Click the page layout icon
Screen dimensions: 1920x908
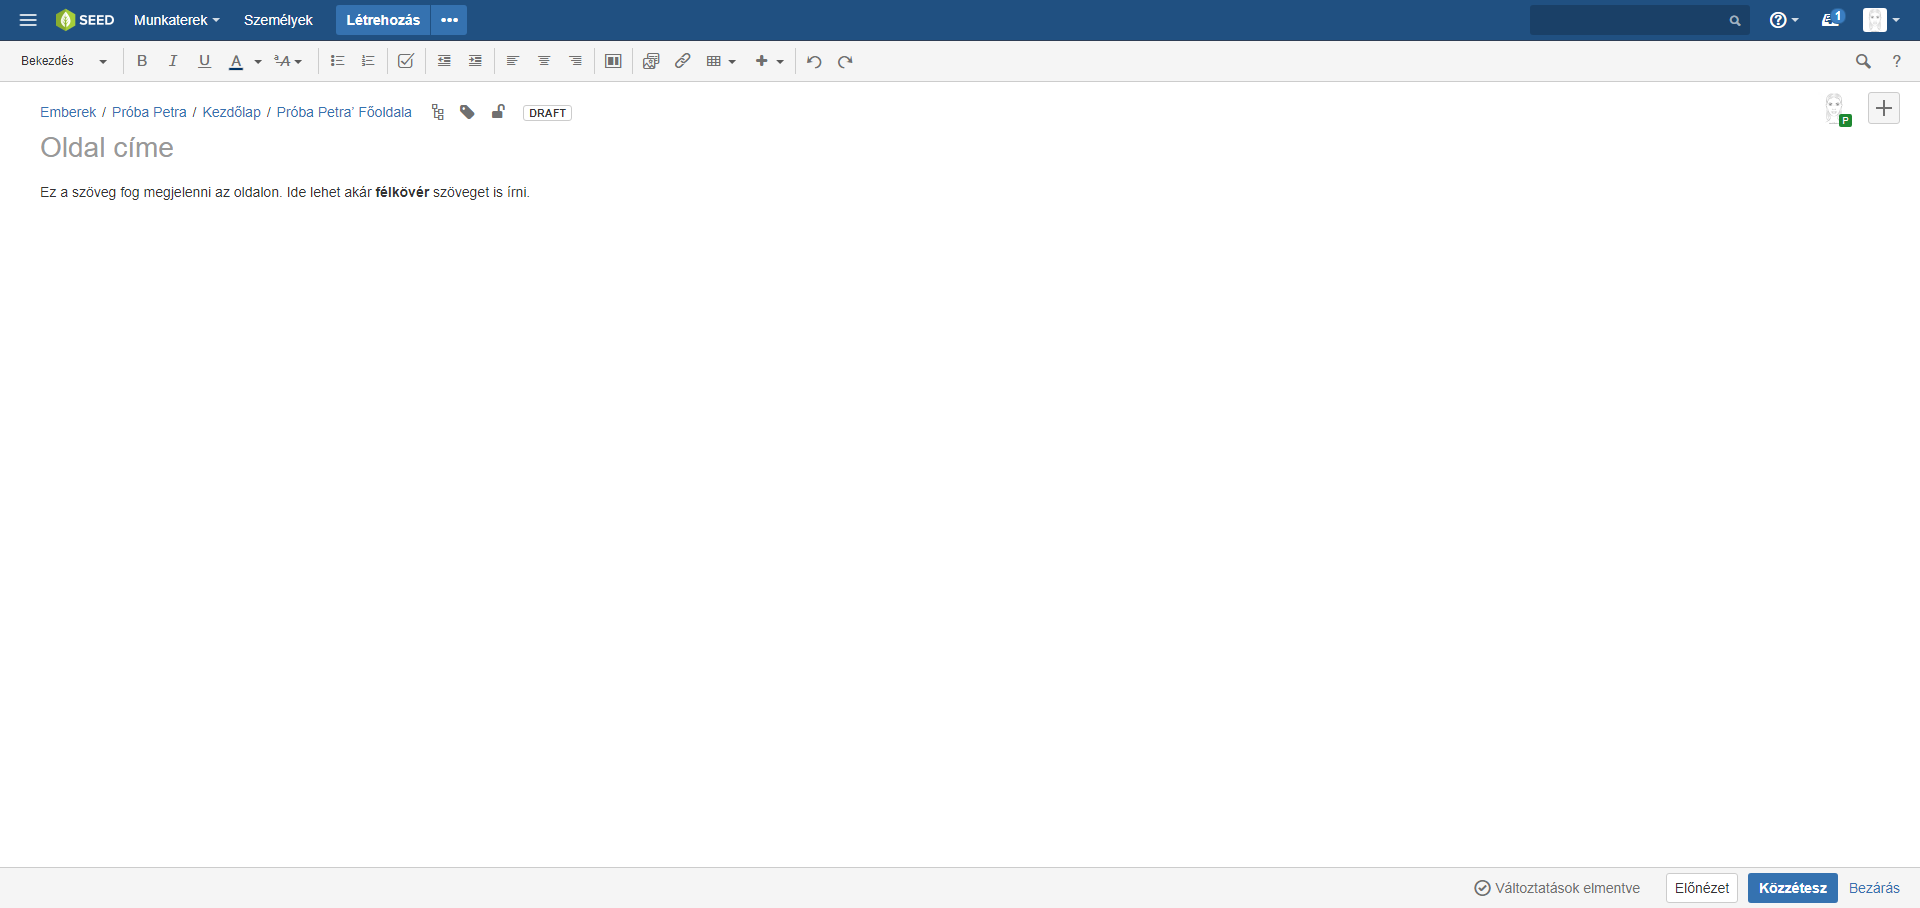point(613,61)
